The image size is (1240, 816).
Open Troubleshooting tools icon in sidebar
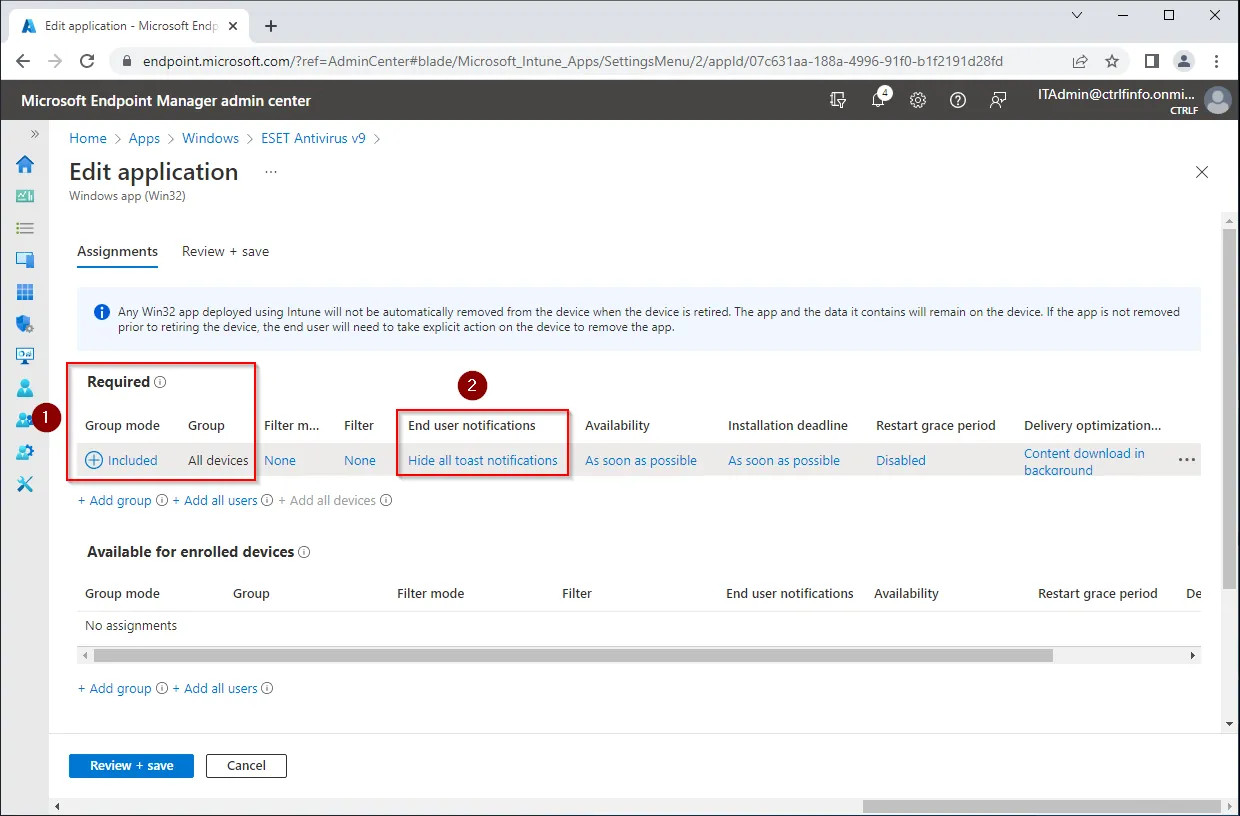pyautogui.click(x=25, y=484)
